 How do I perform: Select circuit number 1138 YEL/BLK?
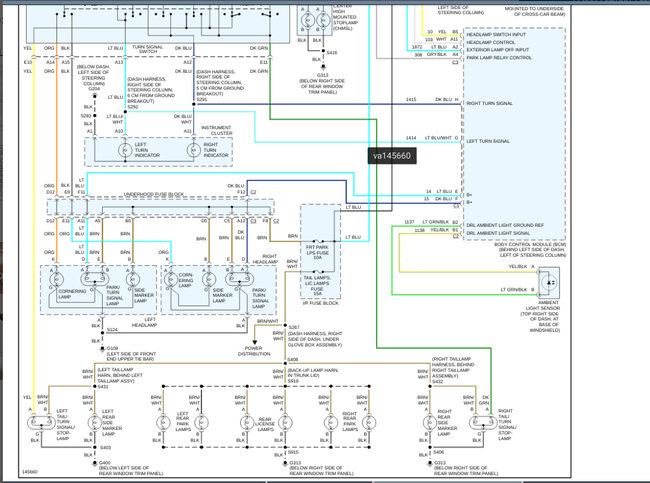click(420, 230)
